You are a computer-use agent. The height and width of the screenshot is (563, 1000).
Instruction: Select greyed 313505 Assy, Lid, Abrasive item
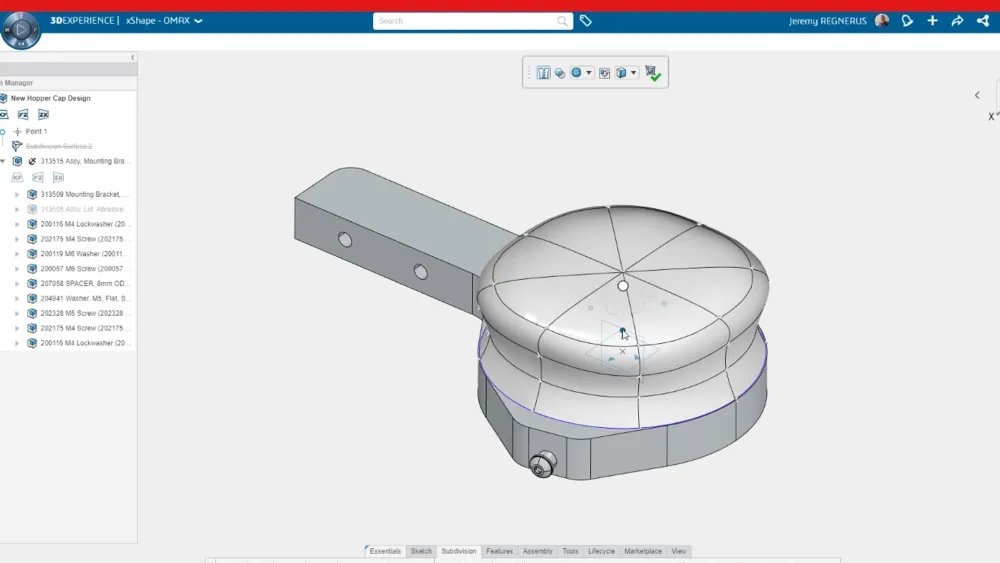pos(84,209)
